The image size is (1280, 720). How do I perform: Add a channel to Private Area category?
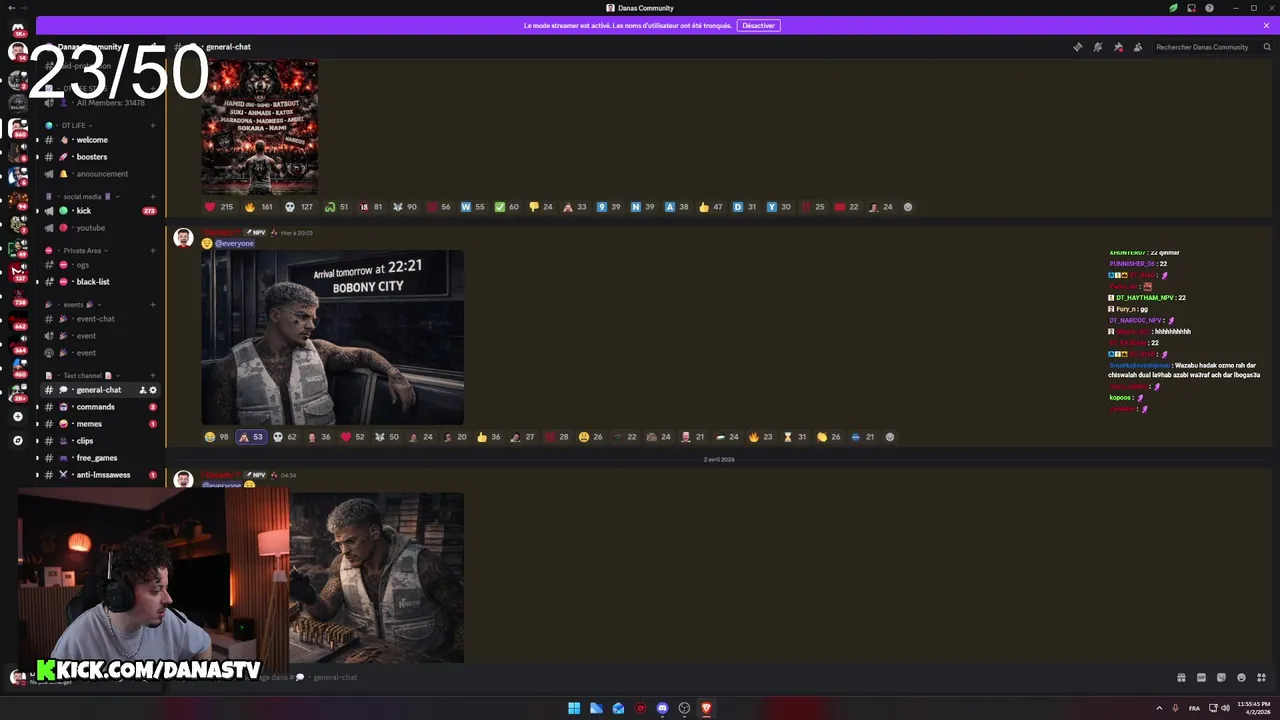[153, 250]
